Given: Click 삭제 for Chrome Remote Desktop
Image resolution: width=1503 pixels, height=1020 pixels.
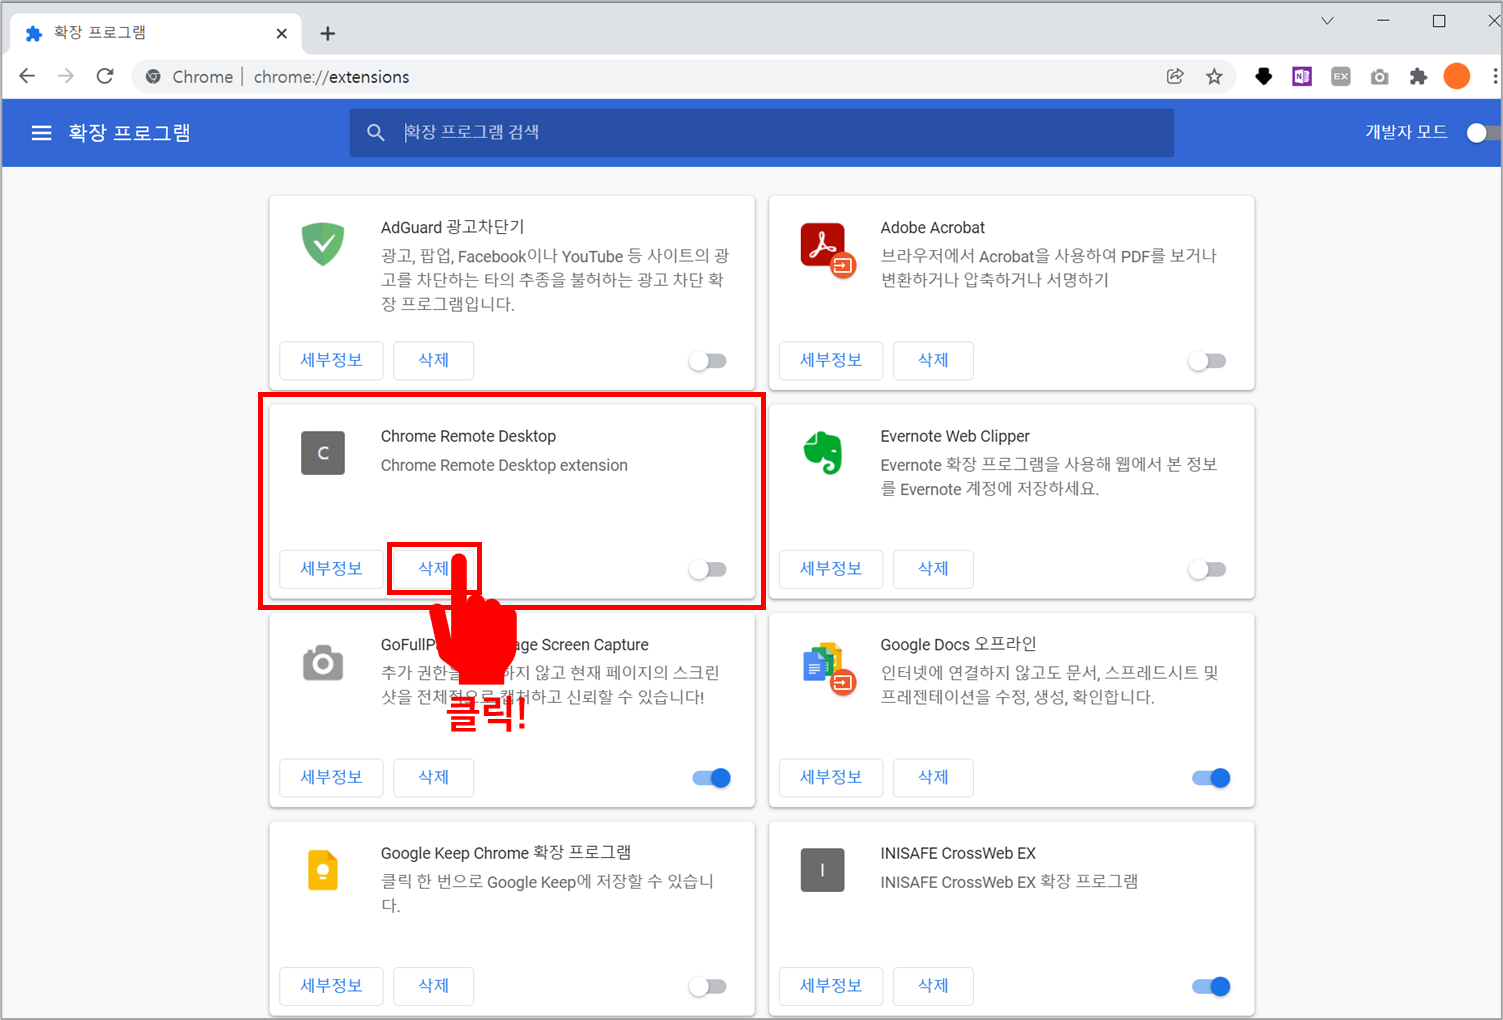Looking at the screenshot, I should pyautogui.click(x=433, y=569).
